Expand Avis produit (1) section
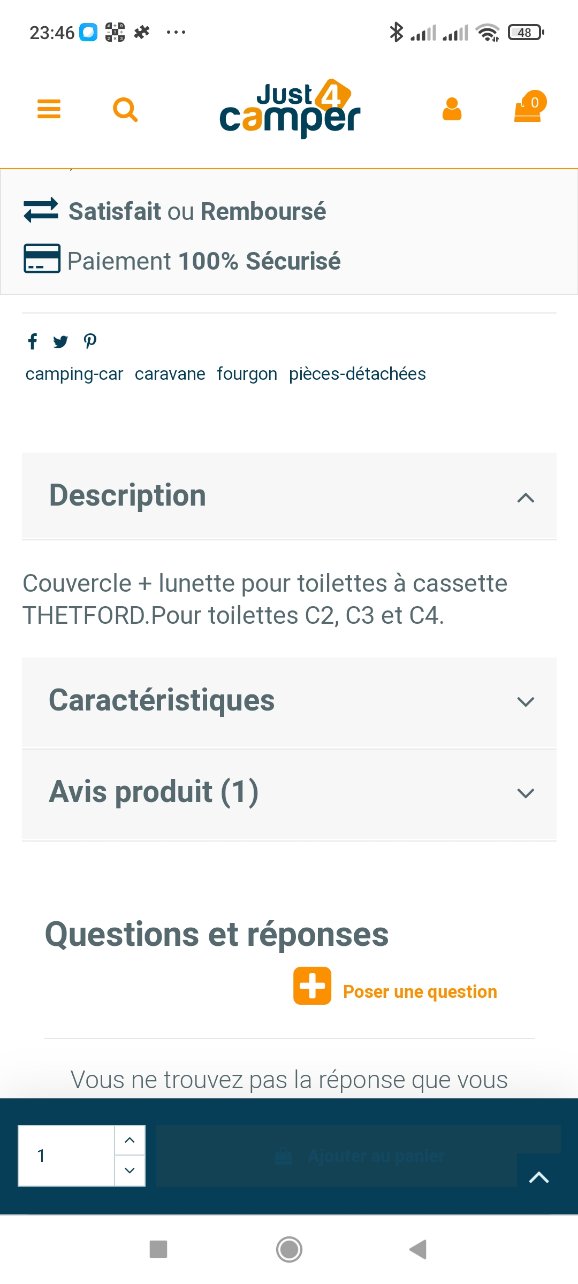Image resolution: width=578 pixels, height=1284 pixels. [x=289, y=793]
